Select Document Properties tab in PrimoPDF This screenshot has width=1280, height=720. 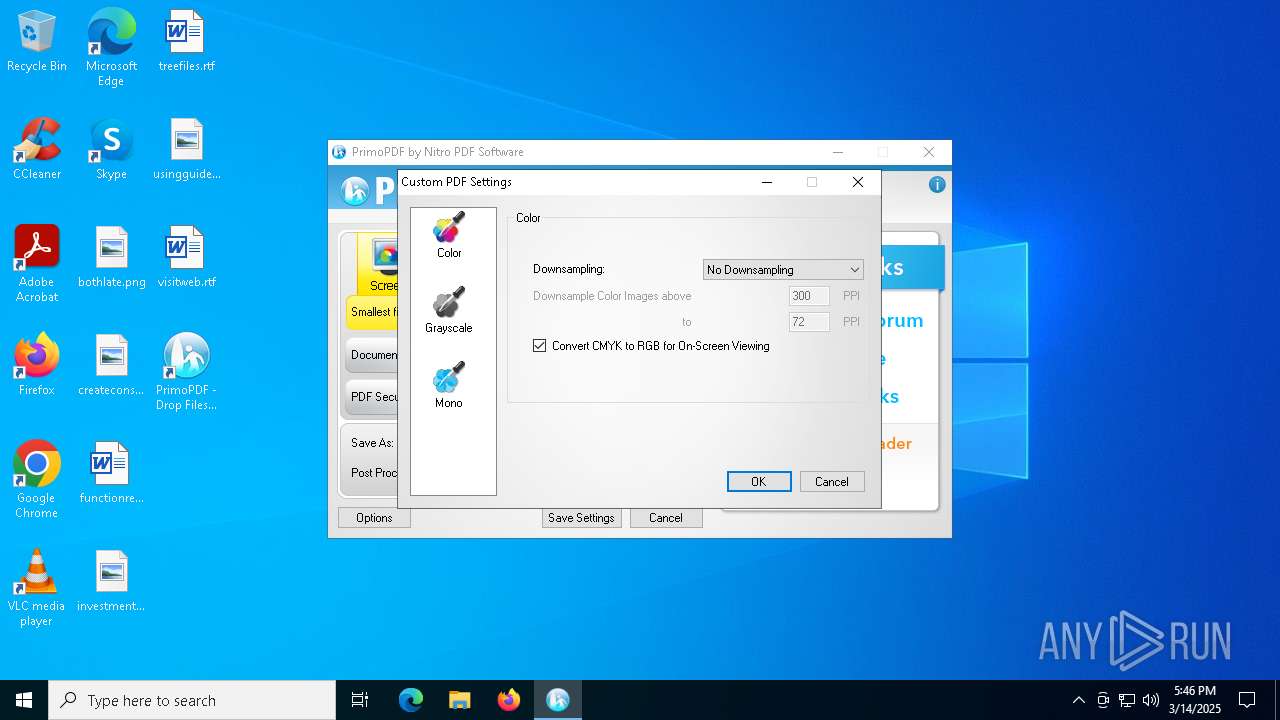(x=373, y=355)
